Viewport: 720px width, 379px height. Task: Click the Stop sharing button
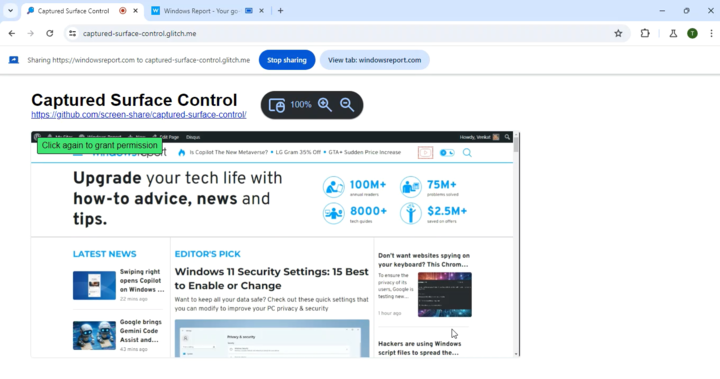click(287, 60)
